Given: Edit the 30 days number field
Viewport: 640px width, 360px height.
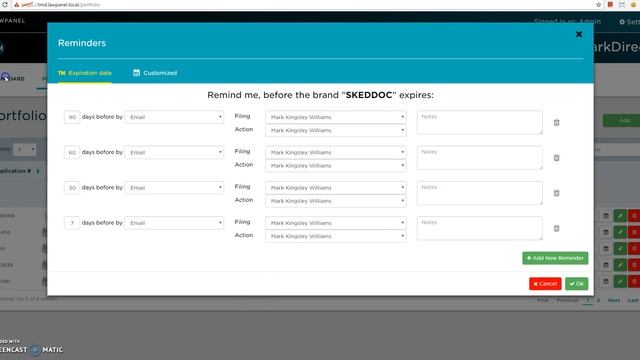Looking at the screenshot, I should [x=72, y=188].
